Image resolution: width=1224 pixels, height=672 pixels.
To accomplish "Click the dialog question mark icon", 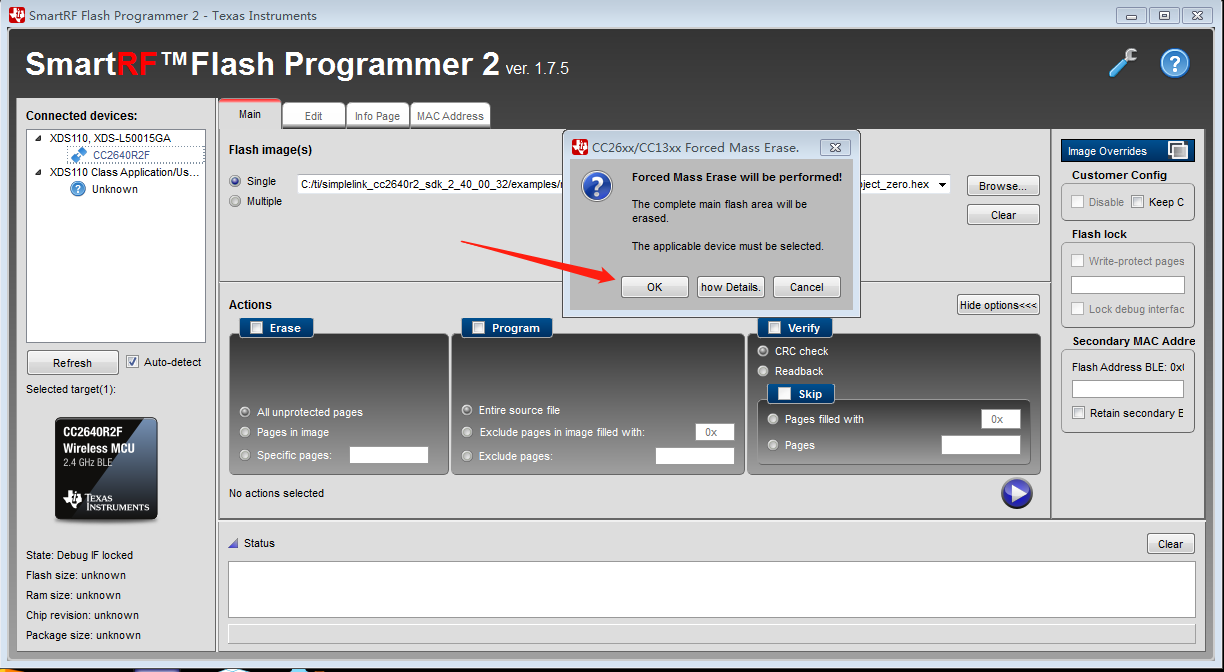I will pos(597,186).
